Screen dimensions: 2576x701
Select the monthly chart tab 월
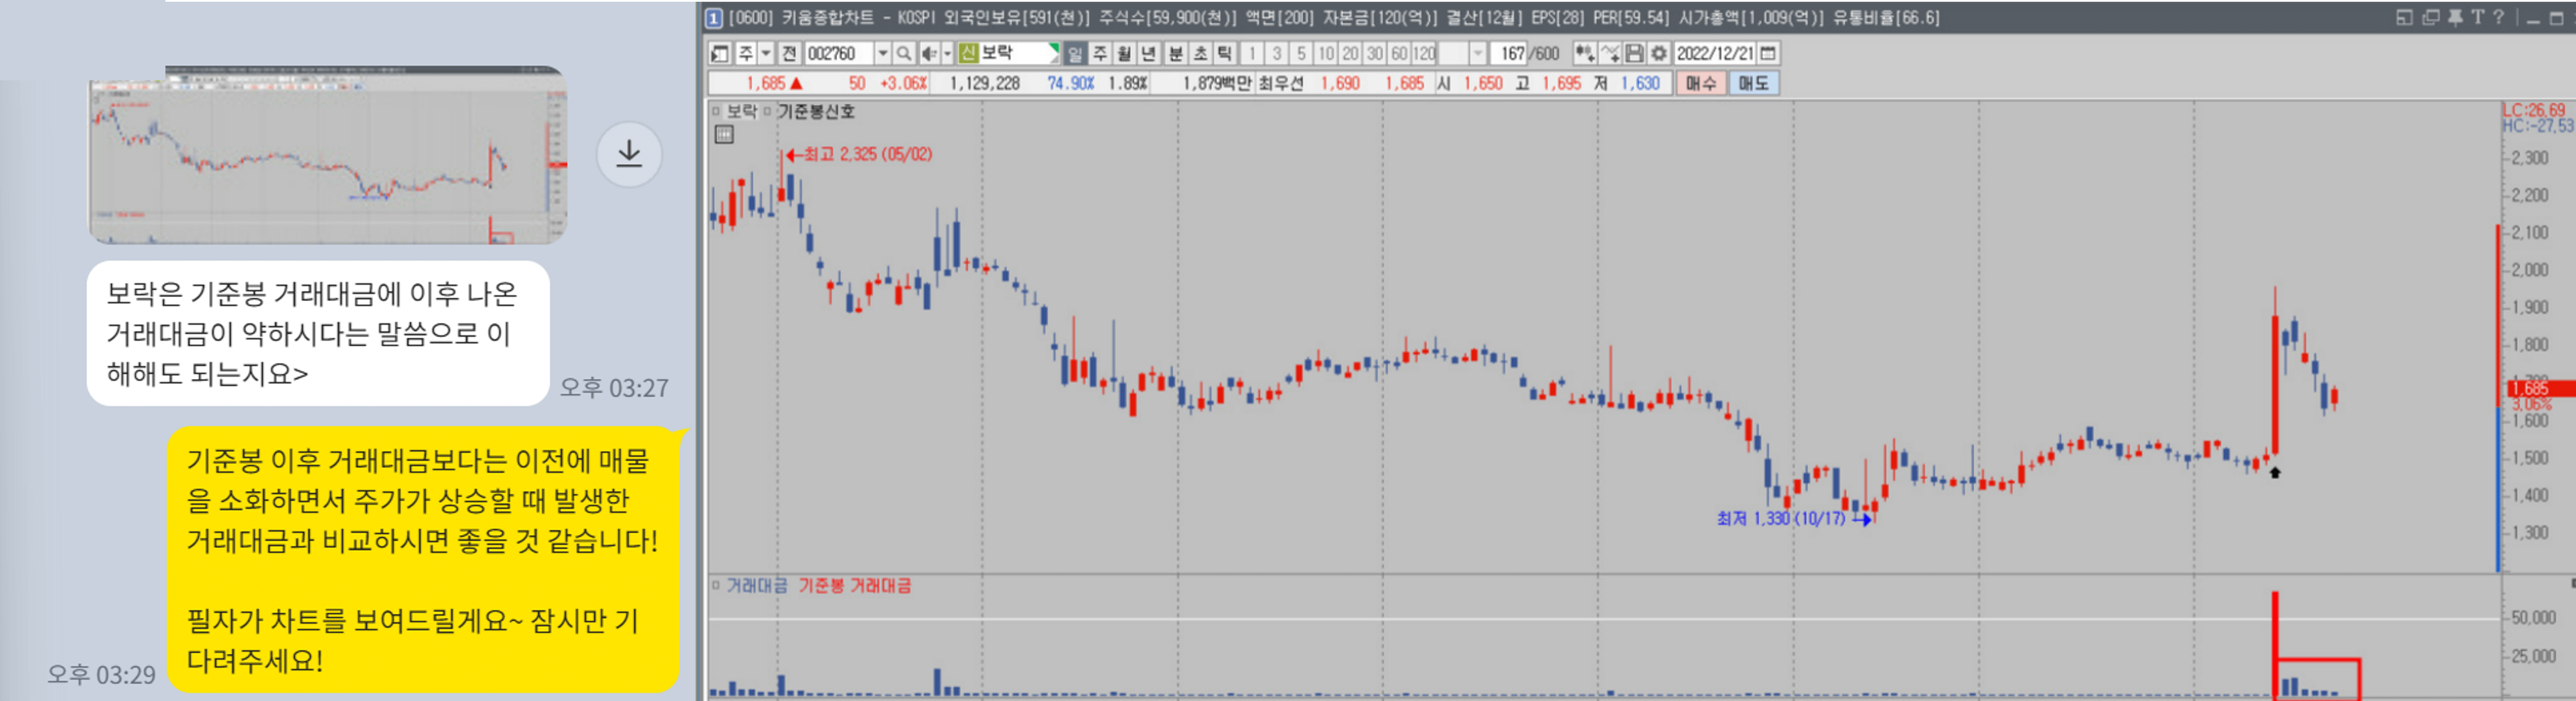(x=1124, y=53)
